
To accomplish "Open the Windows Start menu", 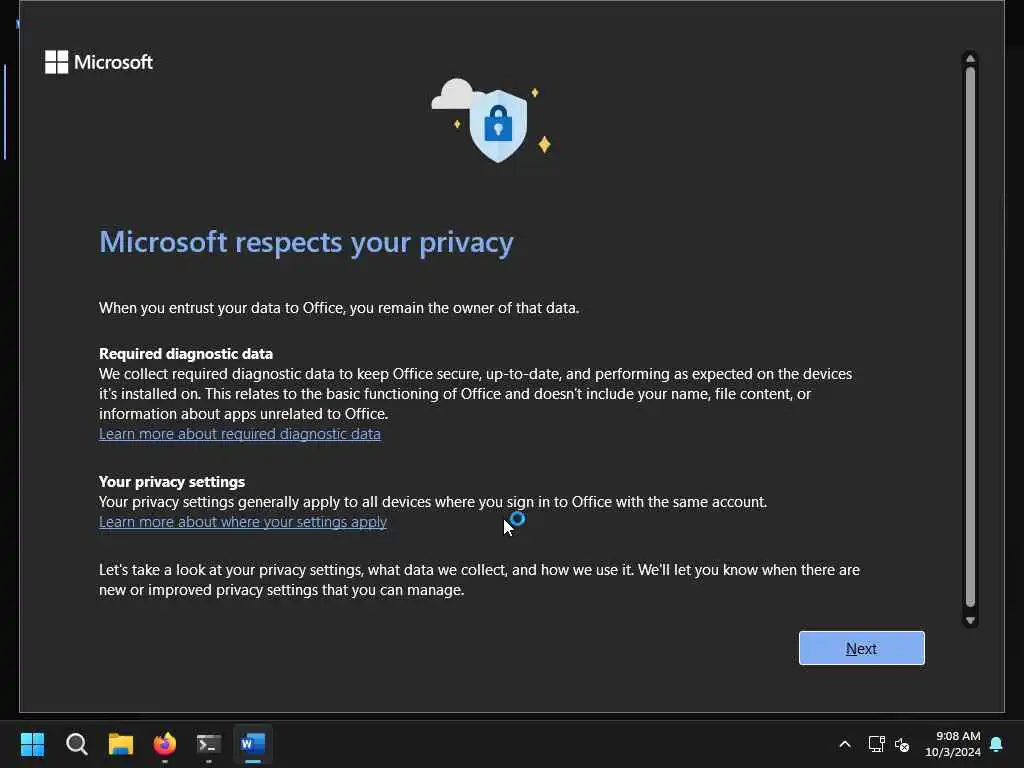I will (x=33, y=744).
